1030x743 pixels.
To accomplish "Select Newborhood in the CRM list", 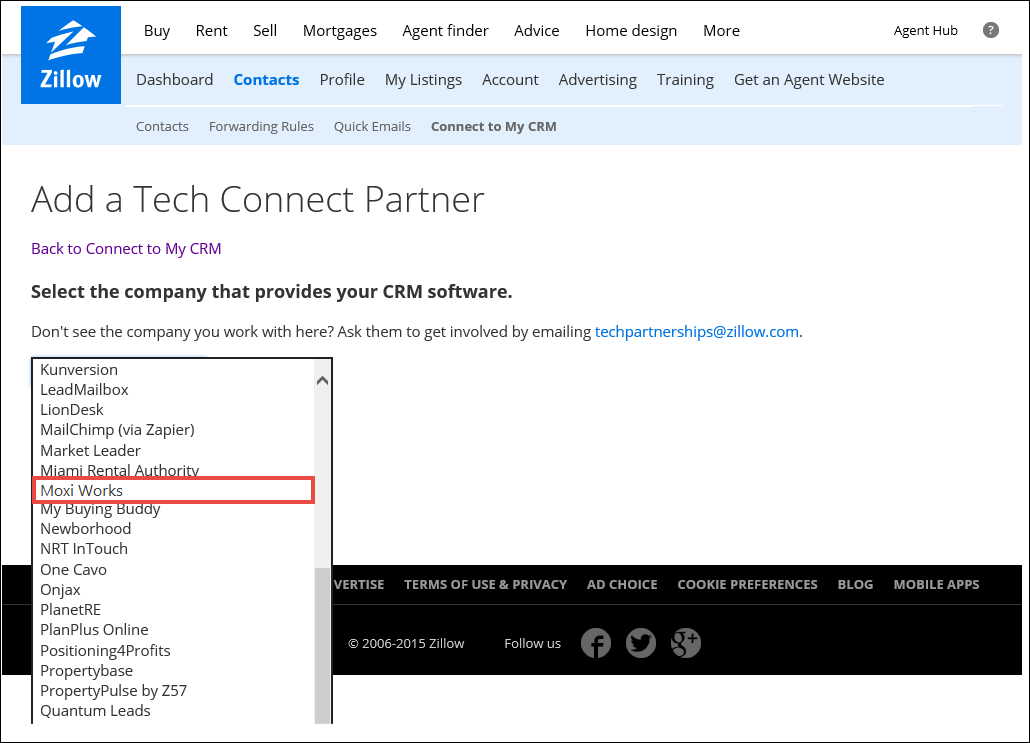I will 174,529.
